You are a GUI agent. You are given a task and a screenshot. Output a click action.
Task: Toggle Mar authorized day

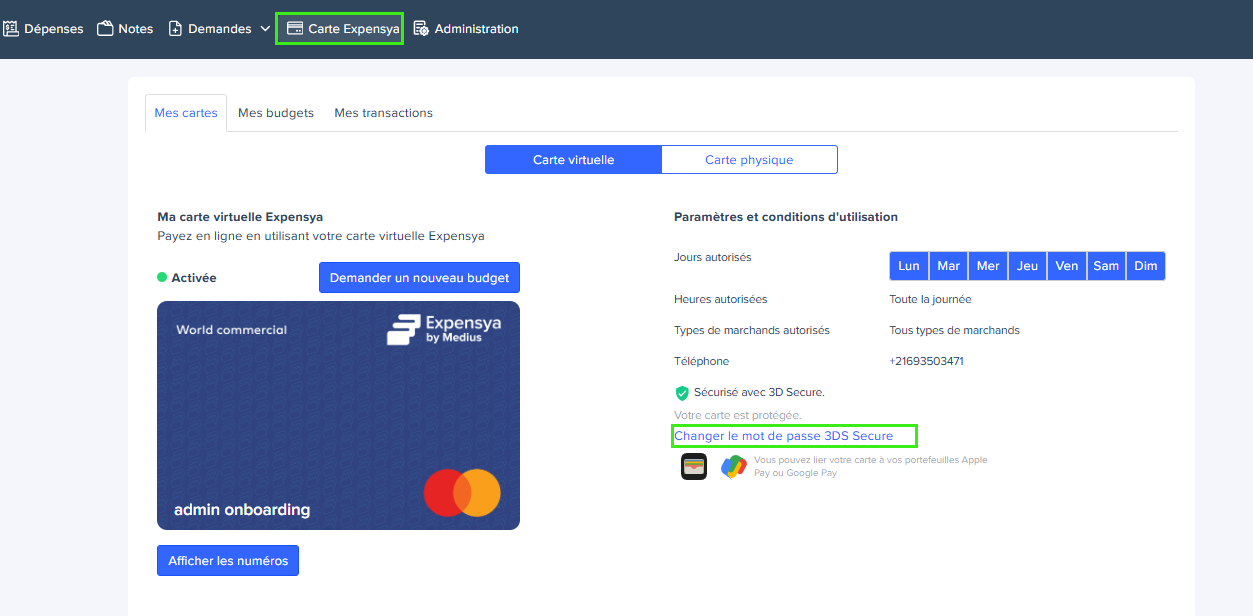949,266
